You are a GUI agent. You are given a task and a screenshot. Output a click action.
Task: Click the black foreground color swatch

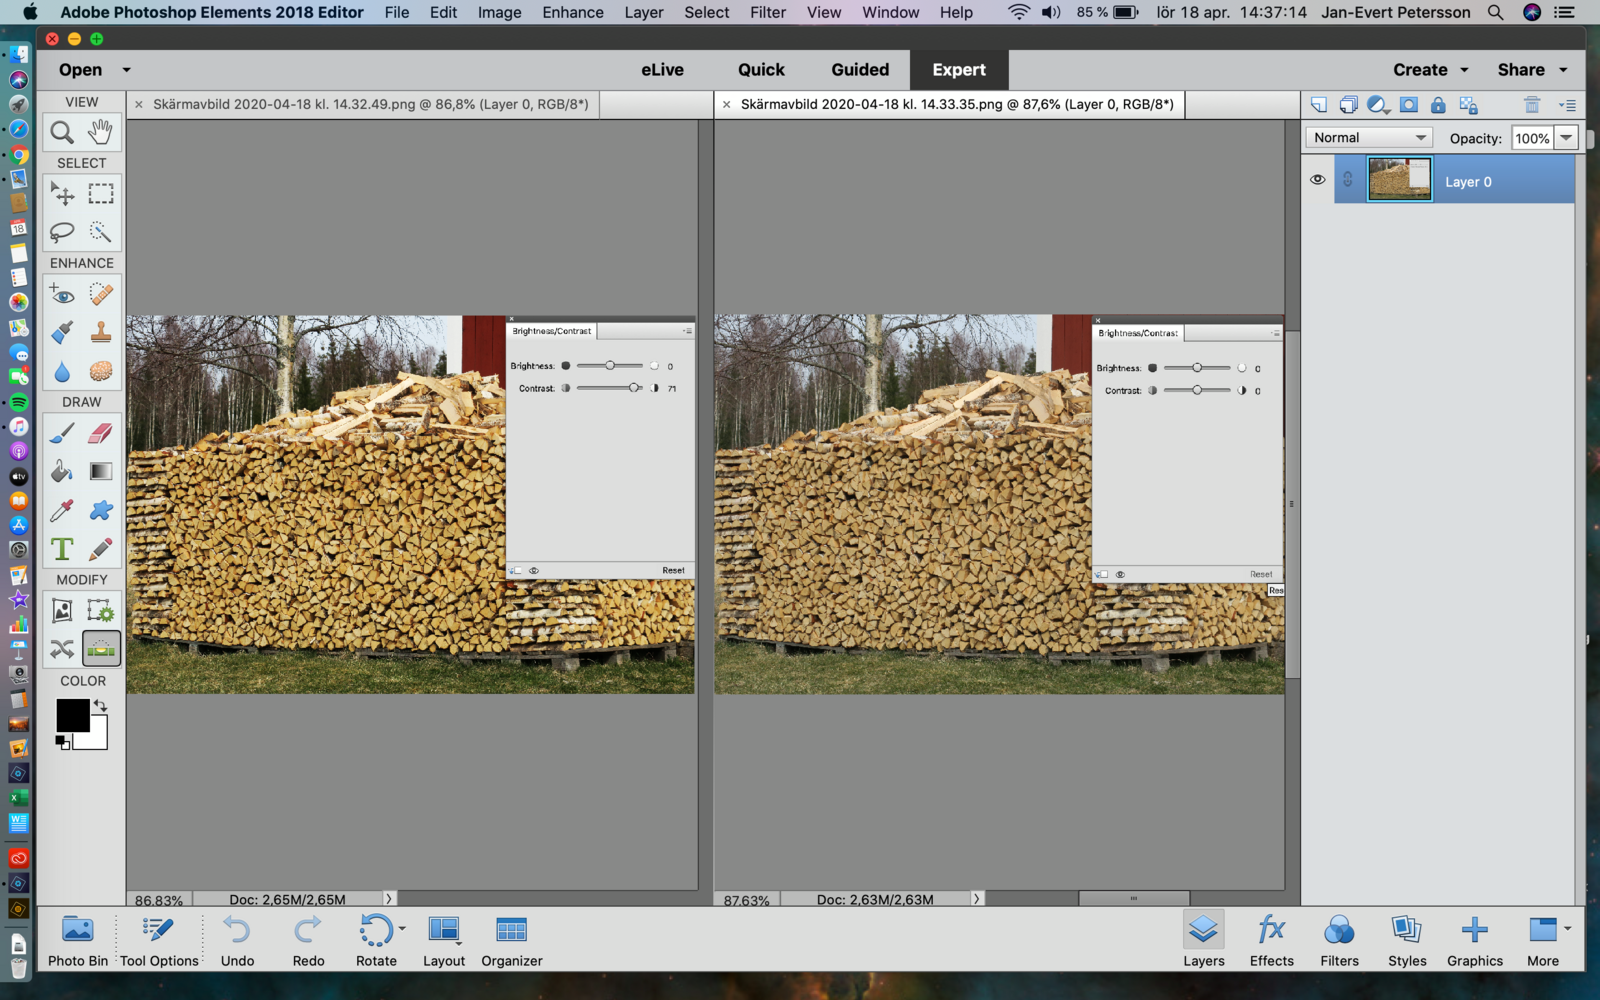(x=71, y=714)
